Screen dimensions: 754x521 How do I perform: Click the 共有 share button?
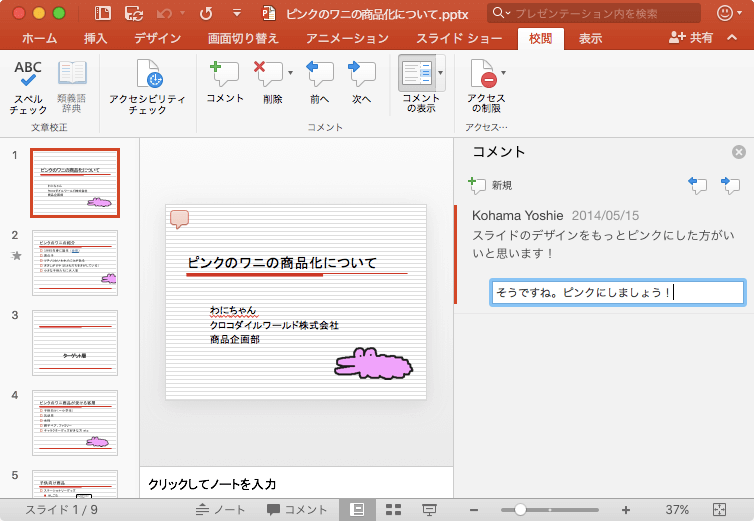pyautogui.click(x=691, y=38)
